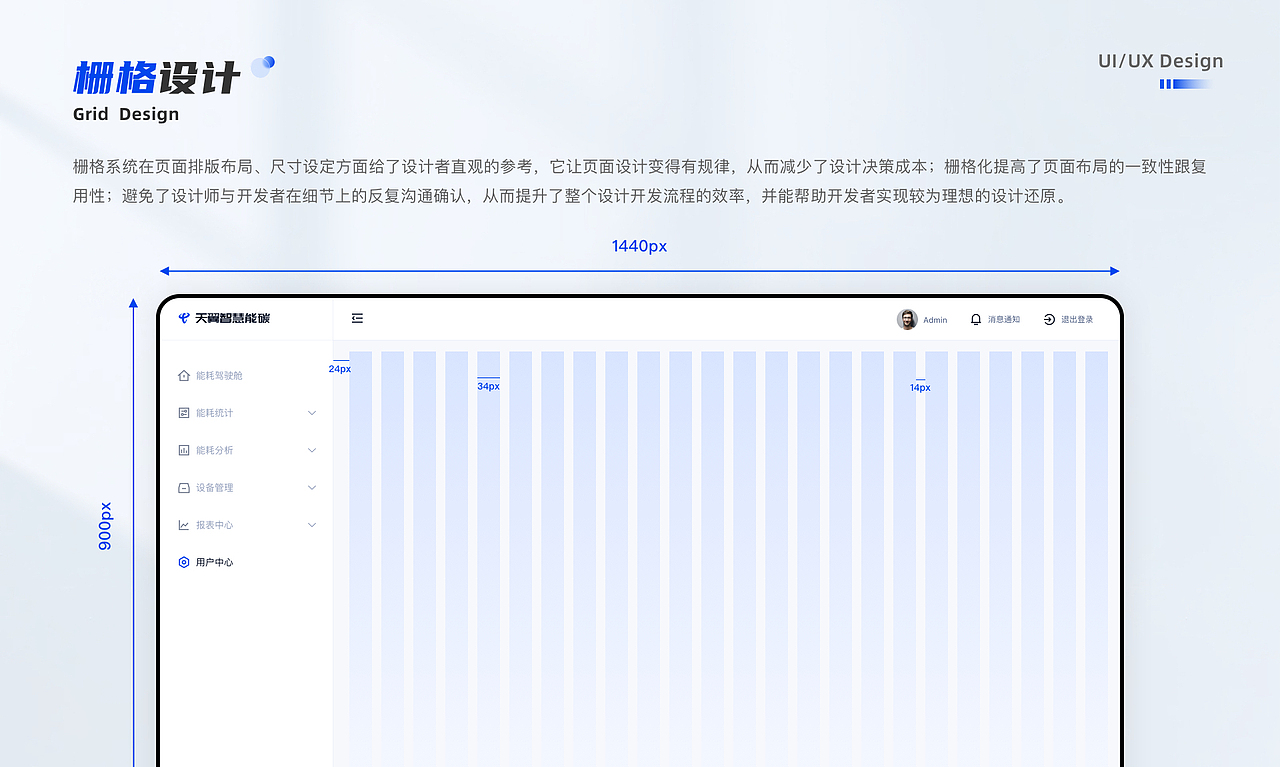Open the 设备管理 menu item
Screen dimensions: 1280x767
coord(214,488)
